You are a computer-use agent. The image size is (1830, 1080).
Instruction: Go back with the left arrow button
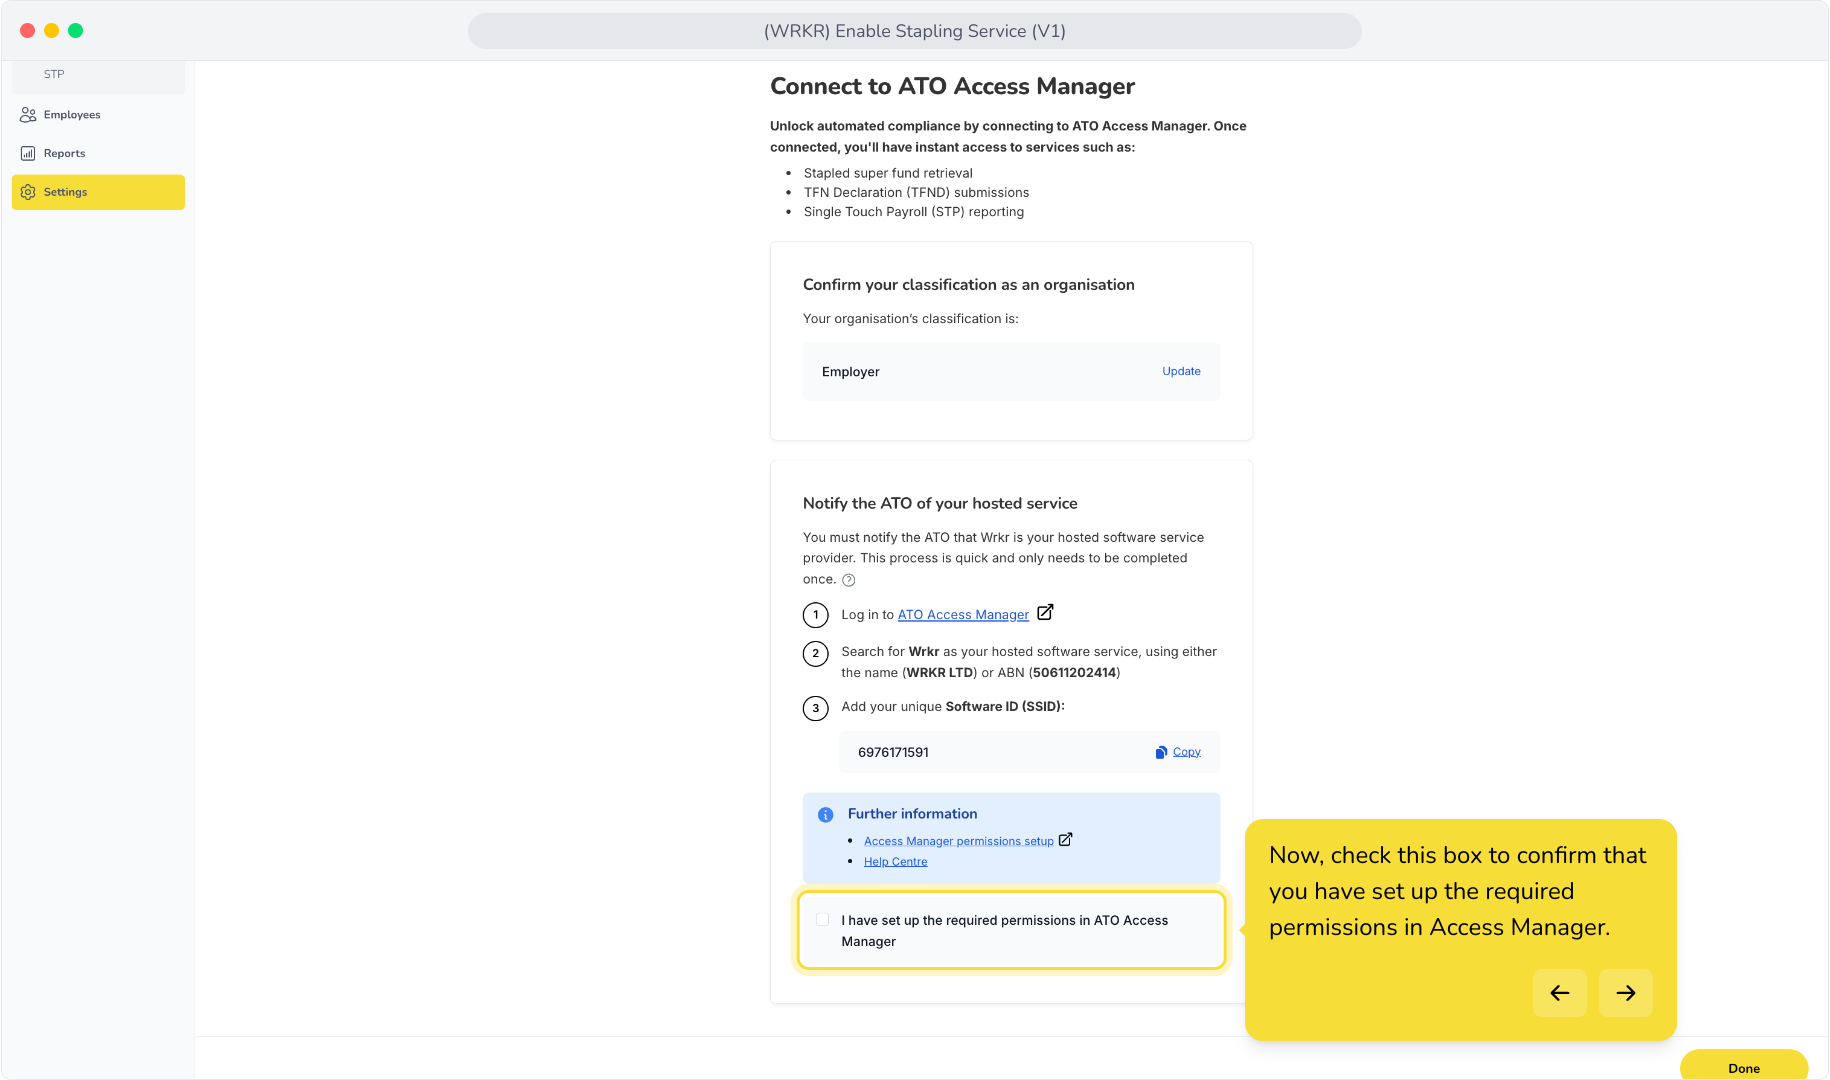(1560, 993)
